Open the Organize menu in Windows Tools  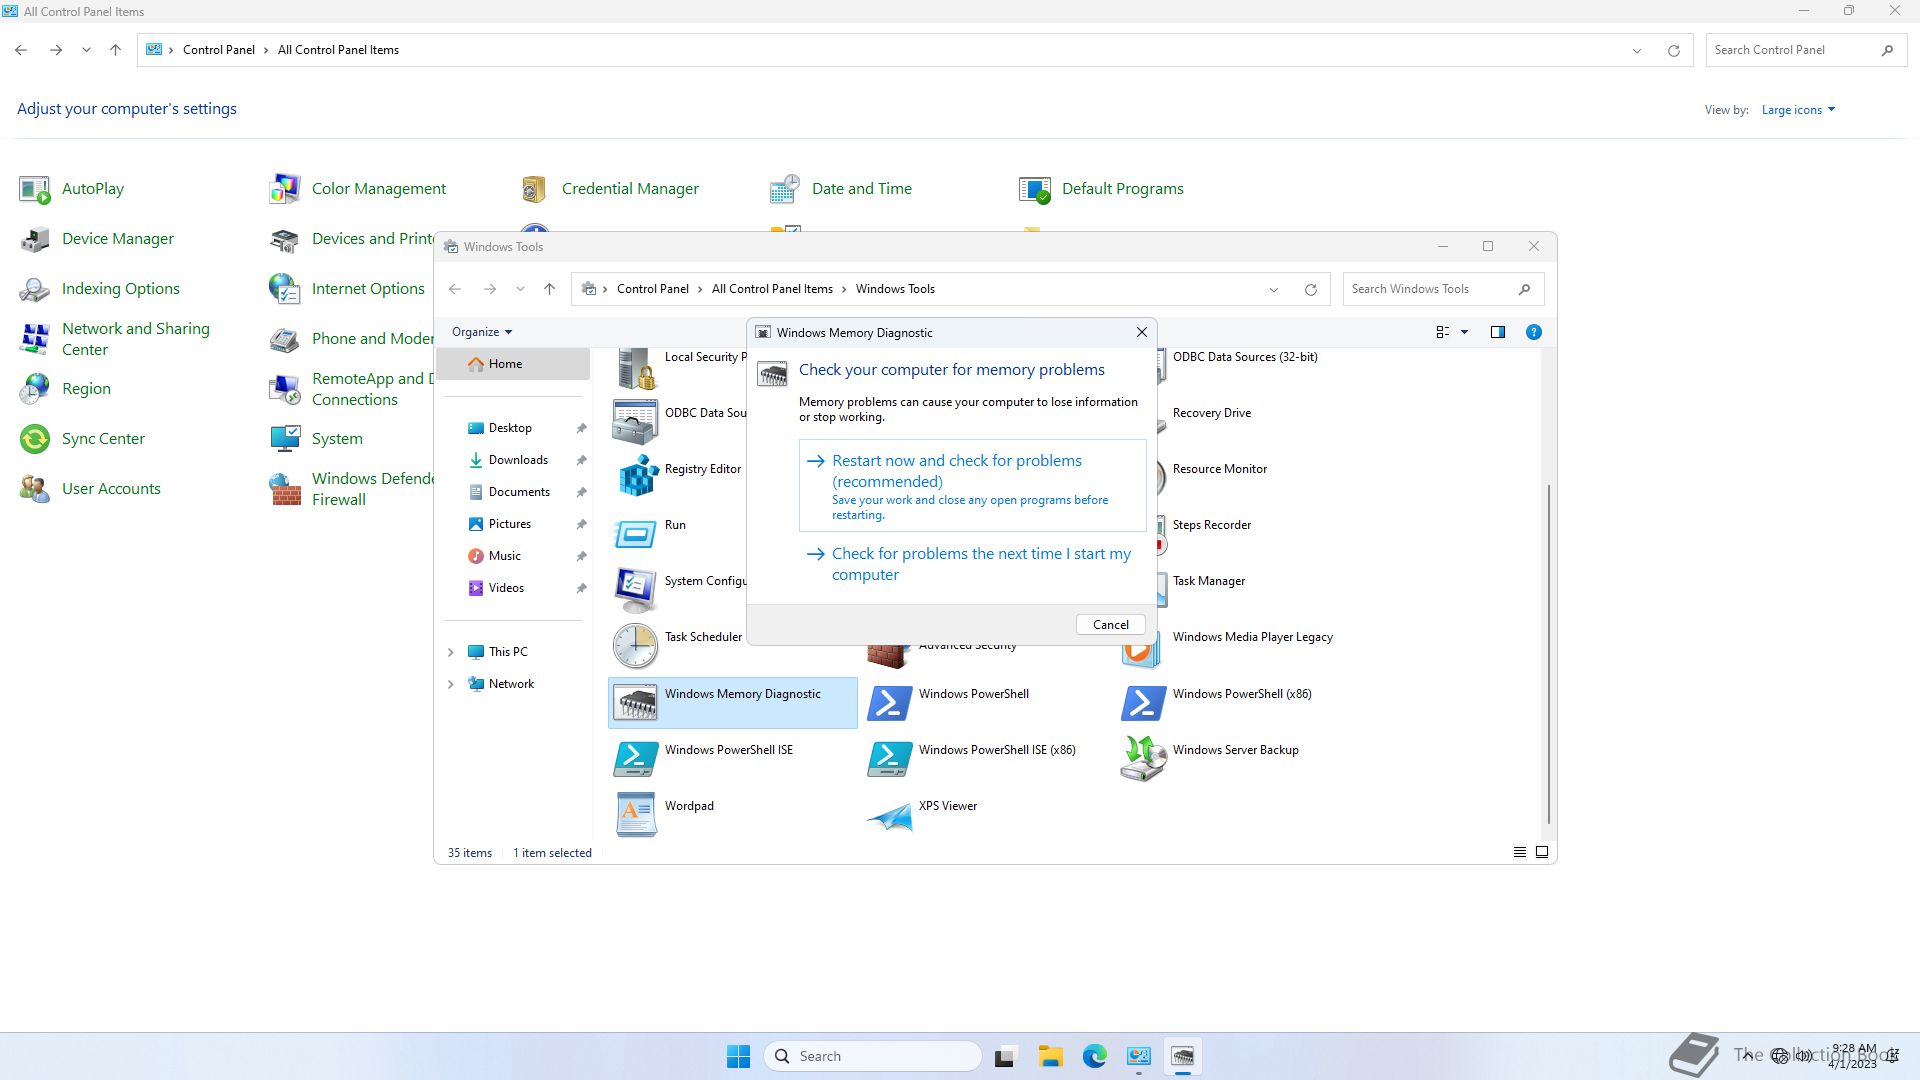tap(482, 332)
